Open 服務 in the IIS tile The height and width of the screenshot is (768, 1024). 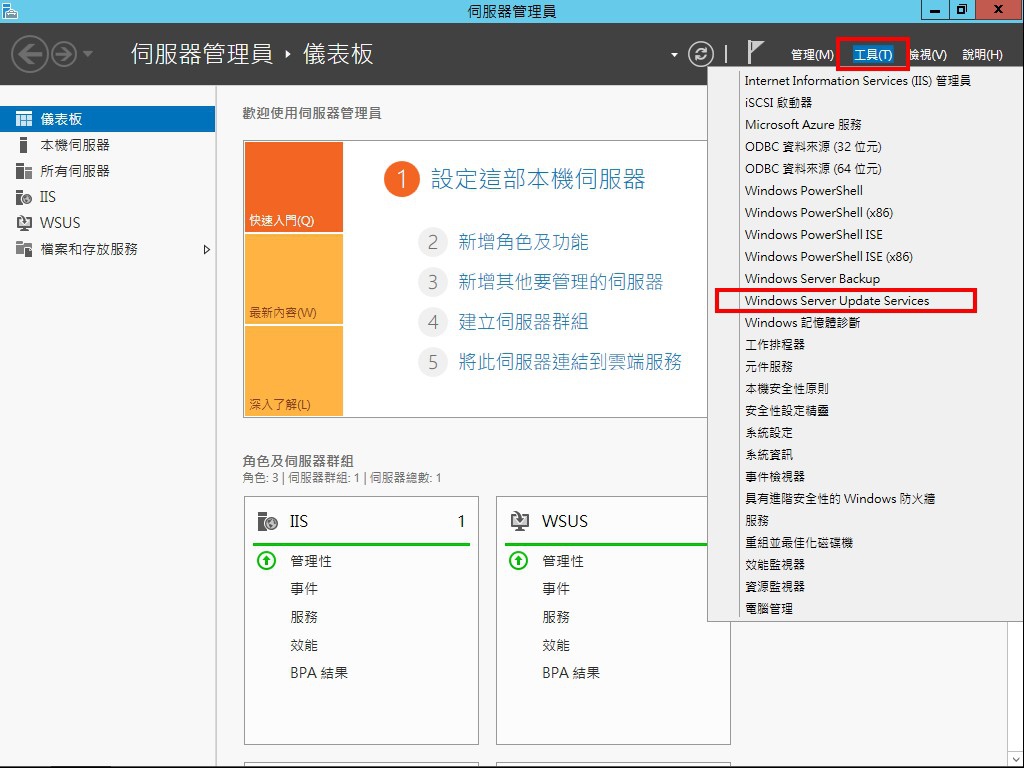304,617
